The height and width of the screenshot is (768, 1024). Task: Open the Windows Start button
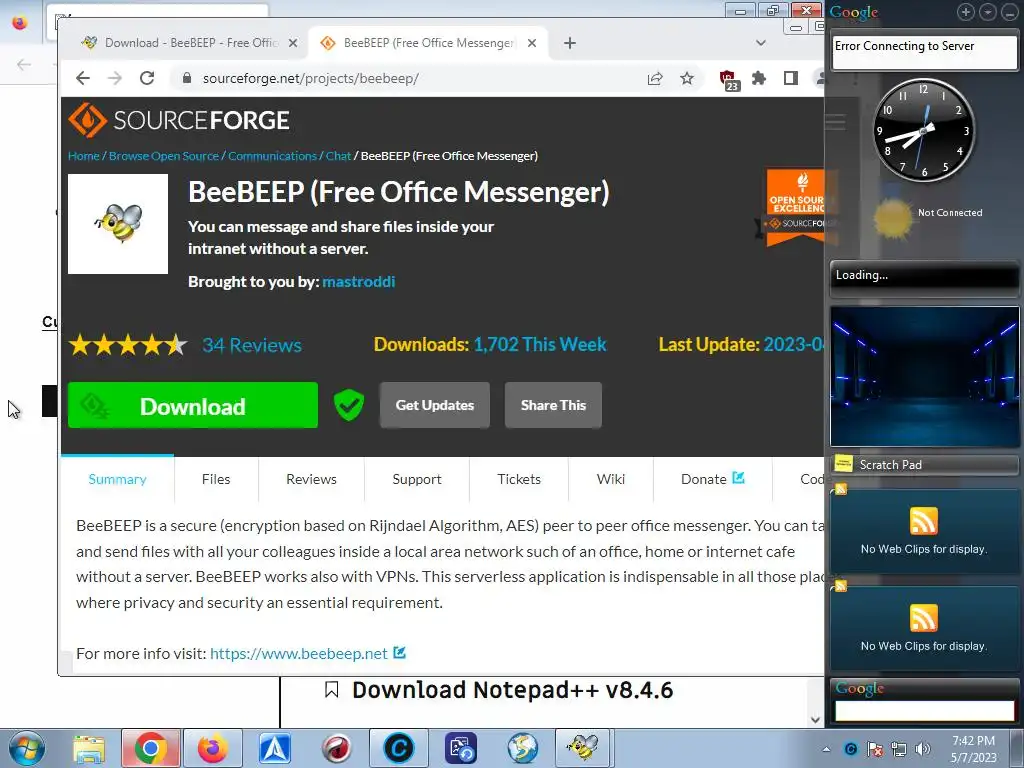click(26, 748)
